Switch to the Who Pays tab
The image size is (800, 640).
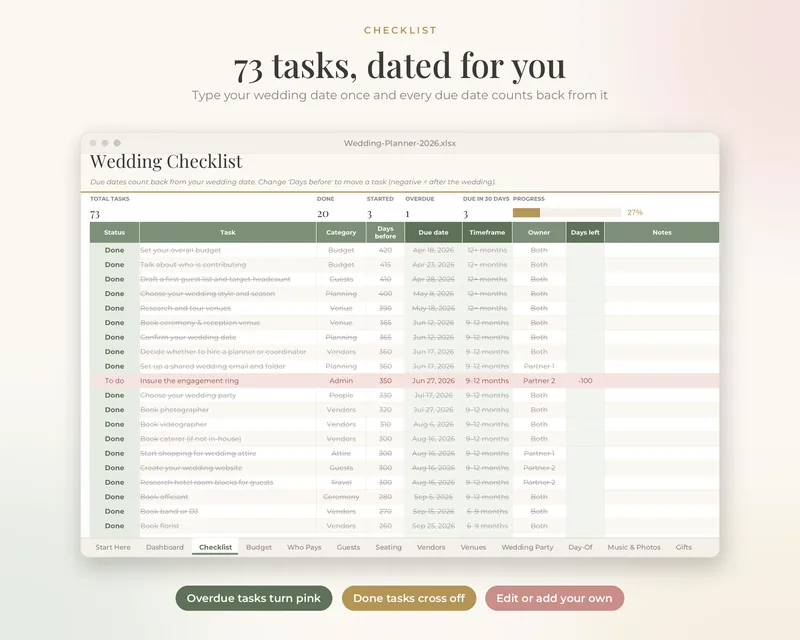pos(304,547)
